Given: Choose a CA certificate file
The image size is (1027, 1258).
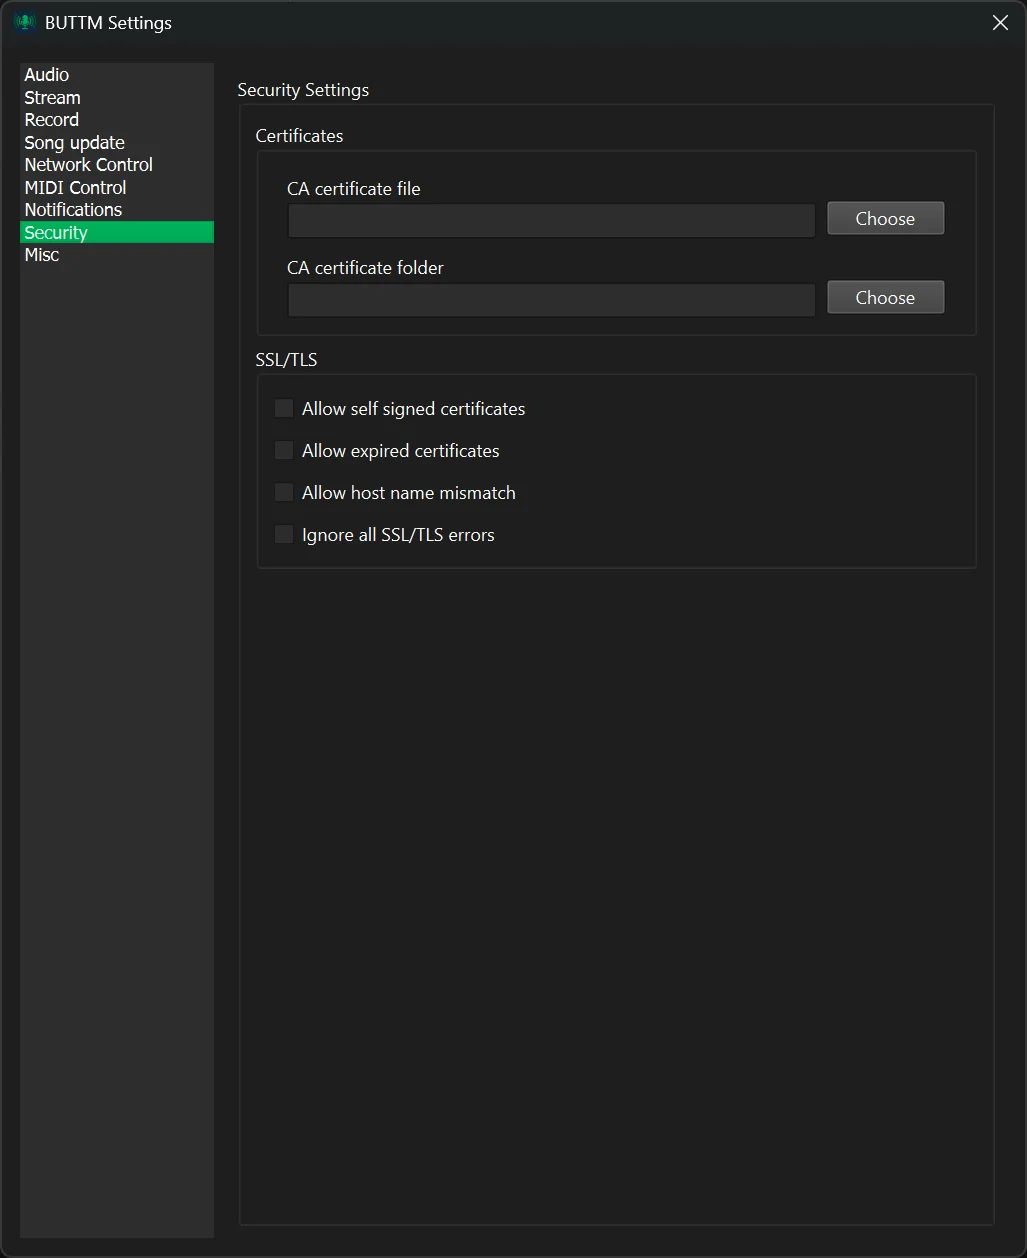Looking at the screenshot, I should (x=884, y=218).
